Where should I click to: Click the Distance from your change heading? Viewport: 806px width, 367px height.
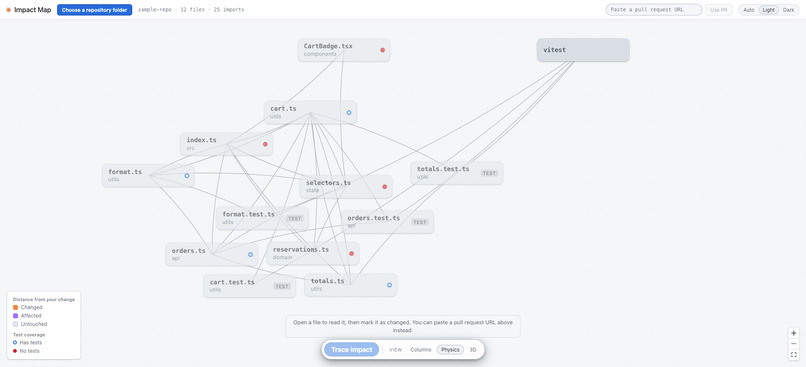tap(44, 299)
